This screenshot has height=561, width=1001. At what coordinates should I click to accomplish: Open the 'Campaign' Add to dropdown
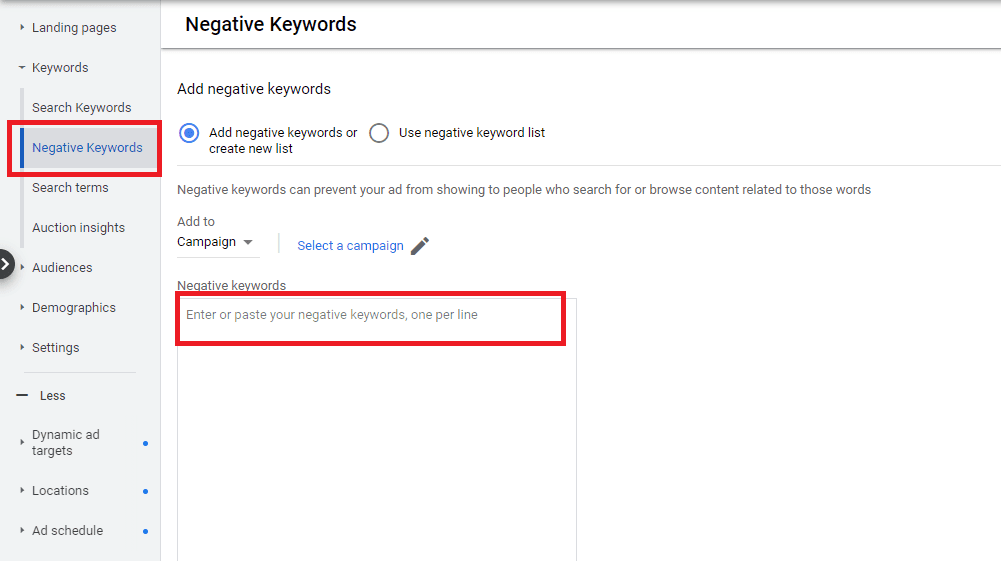tap(215, 242)
